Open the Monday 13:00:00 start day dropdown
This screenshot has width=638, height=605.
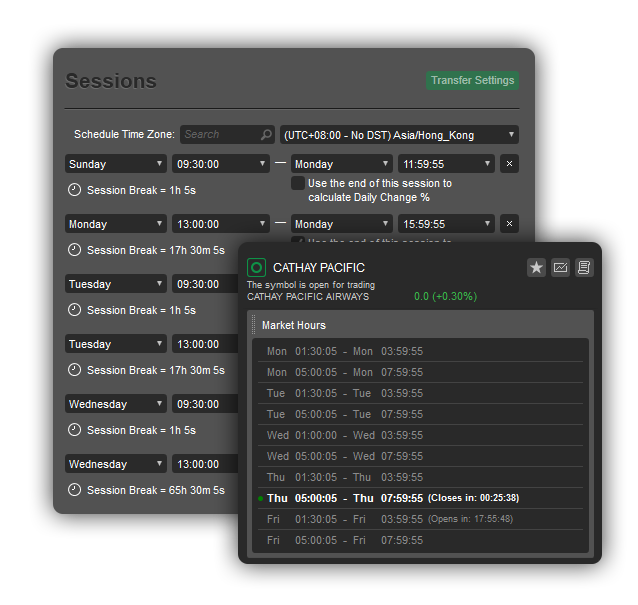(116, 223)
